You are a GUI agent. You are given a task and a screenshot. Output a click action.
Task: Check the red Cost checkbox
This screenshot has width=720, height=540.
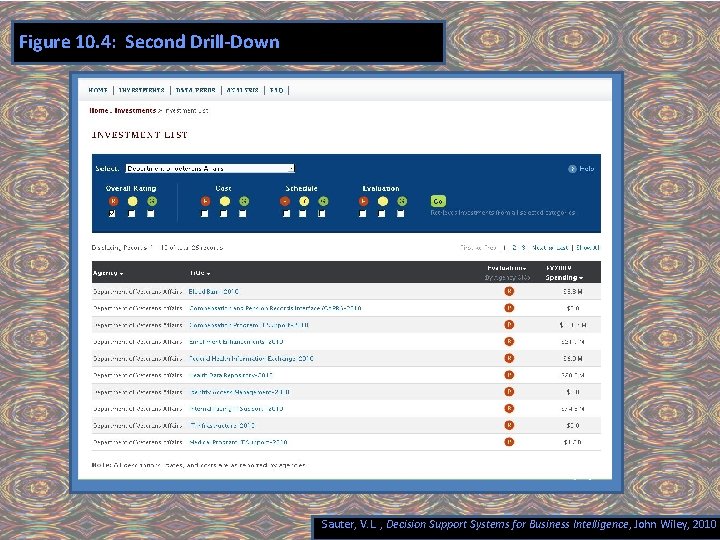[205, 214]
